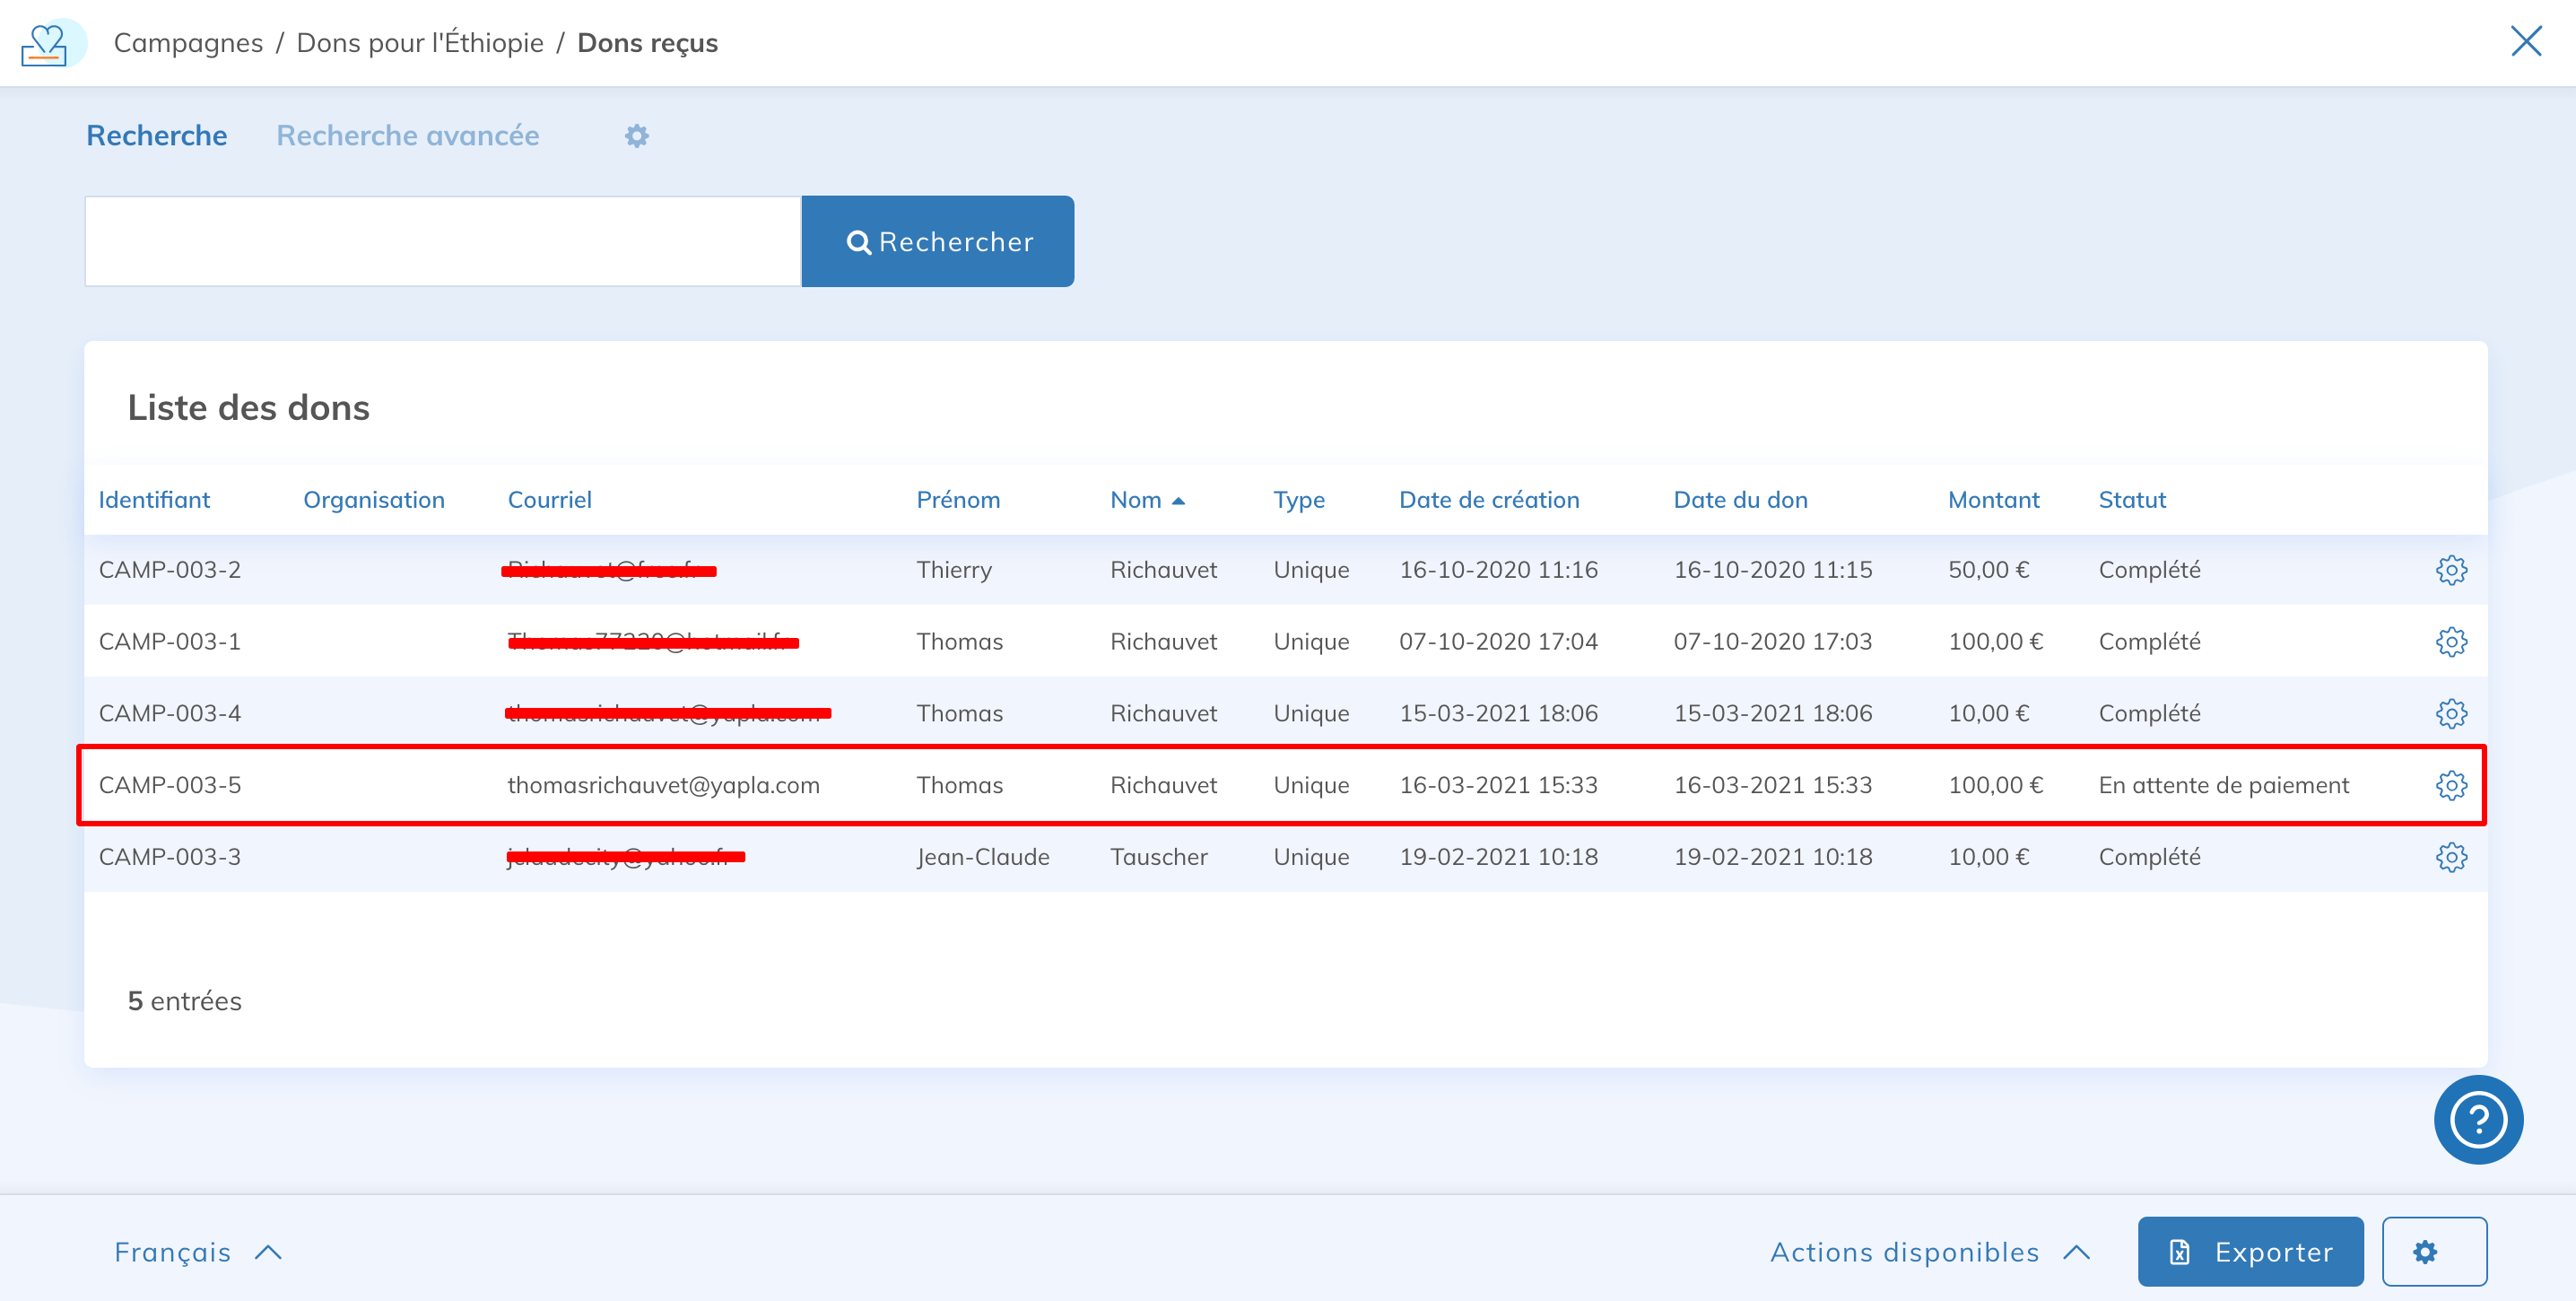Open the gear menu for CAMP-003-5
Image resolution: width=2576 pixels, height=1301 pixels.
[2451, 786]
